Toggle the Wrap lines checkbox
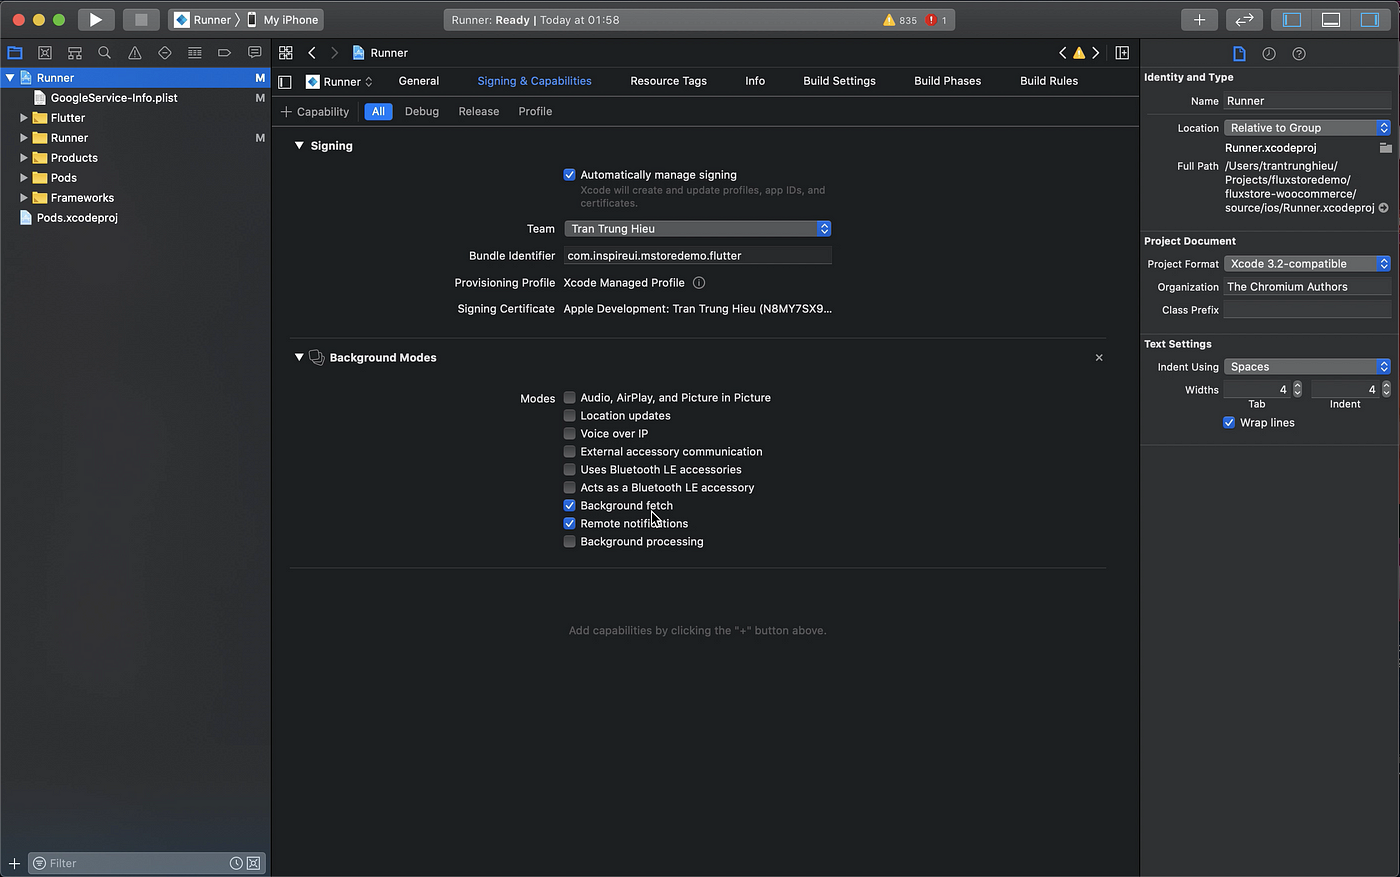The width and height of the screenshot is (1400, 877). tap(1229, 423)
